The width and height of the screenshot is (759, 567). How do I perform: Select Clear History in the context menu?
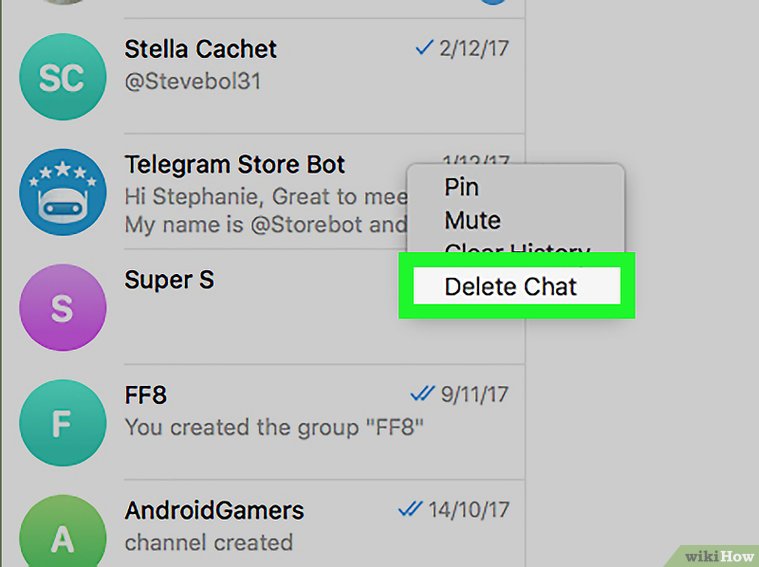click(516, 248)
